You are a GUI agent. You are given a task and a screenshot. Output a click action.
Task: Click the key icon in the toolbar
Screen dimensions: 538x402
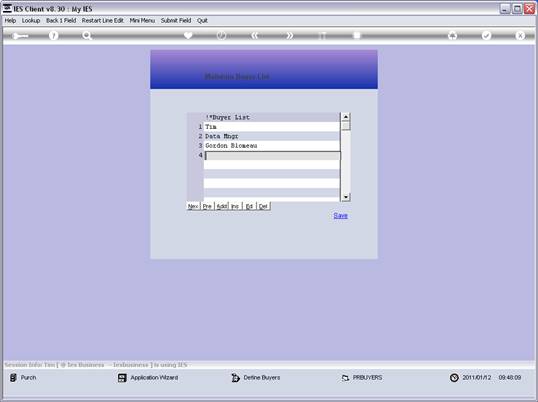point(19,36)
